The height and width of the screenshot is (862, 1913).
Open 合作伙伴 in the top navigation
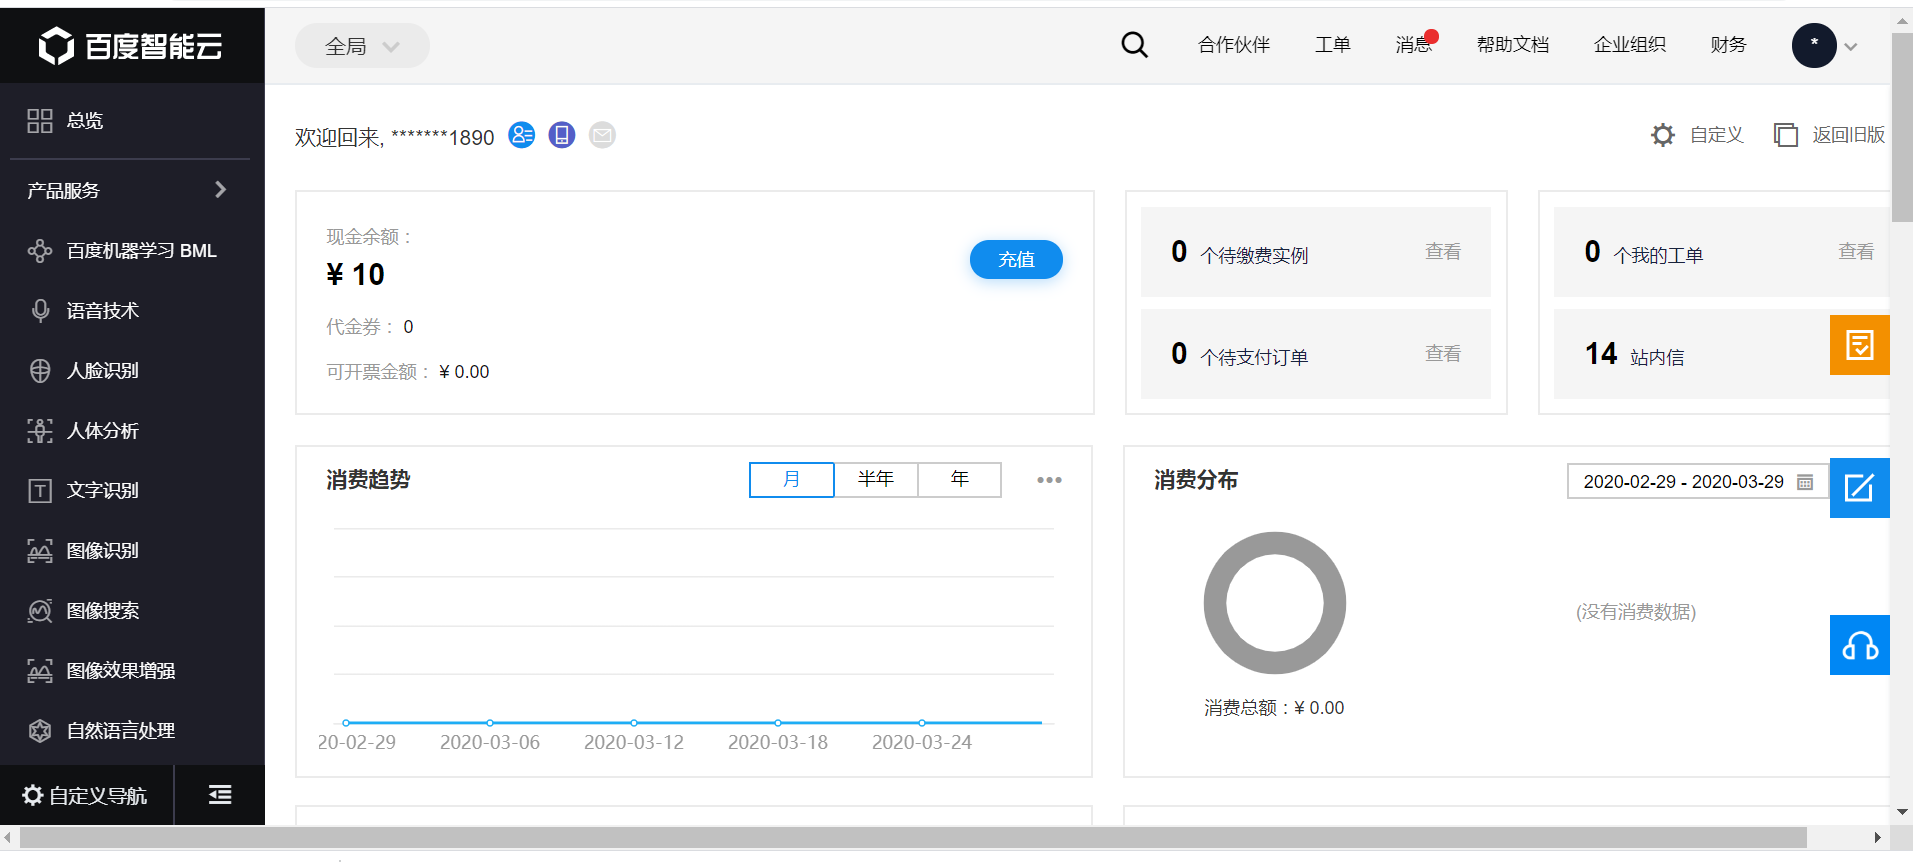coord(1234,45)
